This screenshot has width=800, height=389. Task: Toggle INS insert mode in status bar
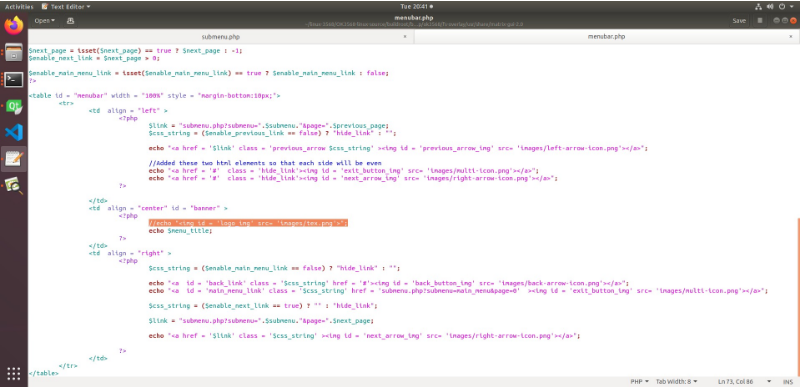click(x=787, y=381)
